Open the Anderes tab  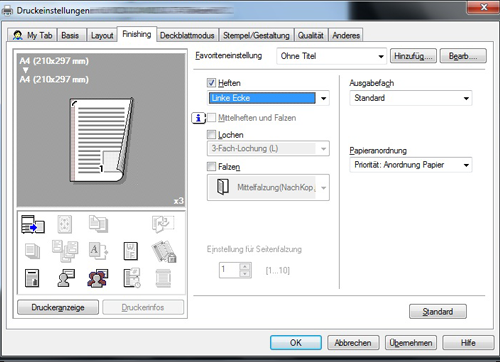pos(346,35)
